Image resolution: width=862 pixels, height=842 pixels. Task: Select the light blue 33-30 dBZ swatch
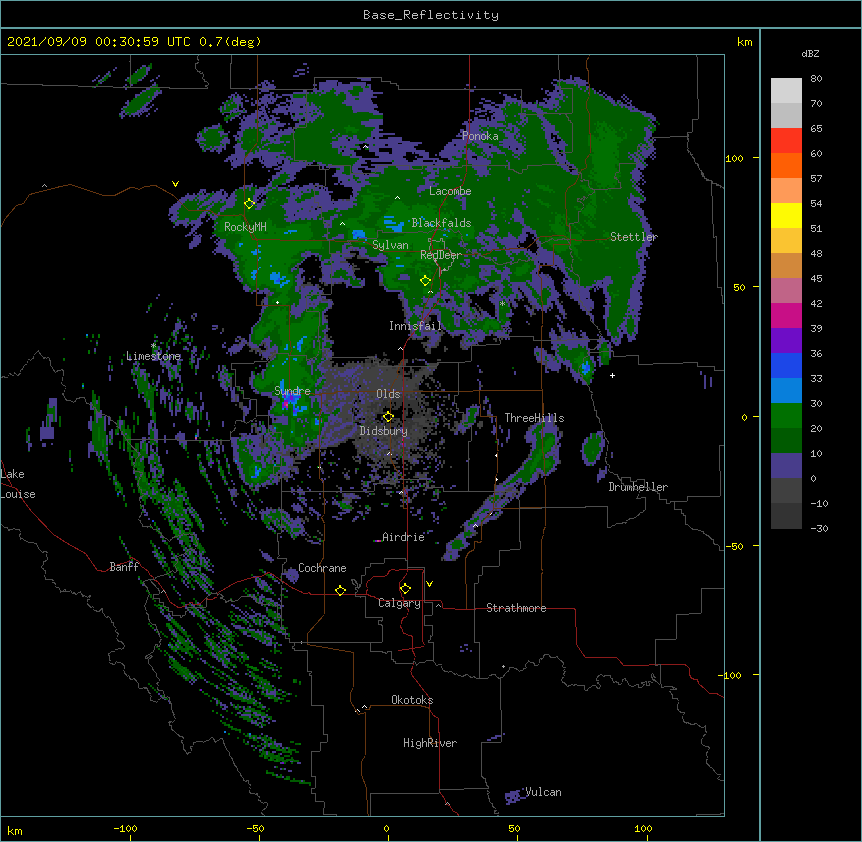click(x=786, y=391)
